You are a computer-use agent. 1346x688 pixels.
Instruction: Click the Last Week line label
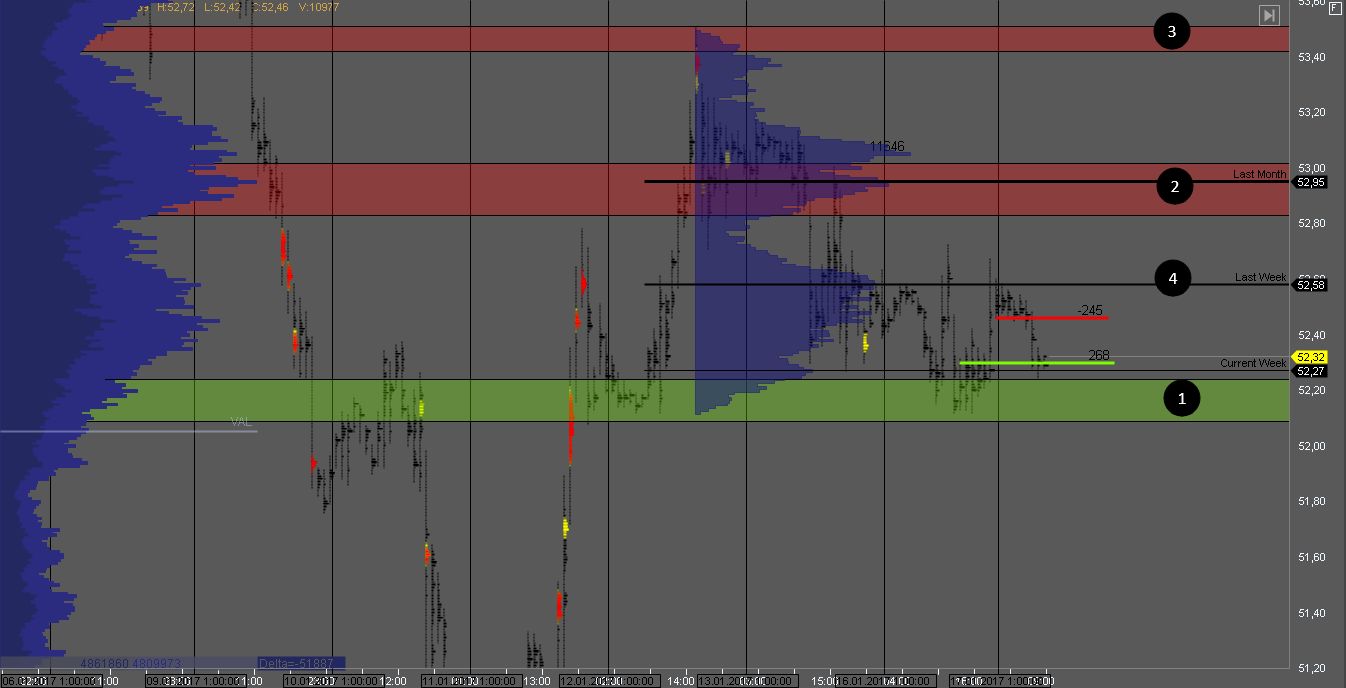tap(1260, 277)
